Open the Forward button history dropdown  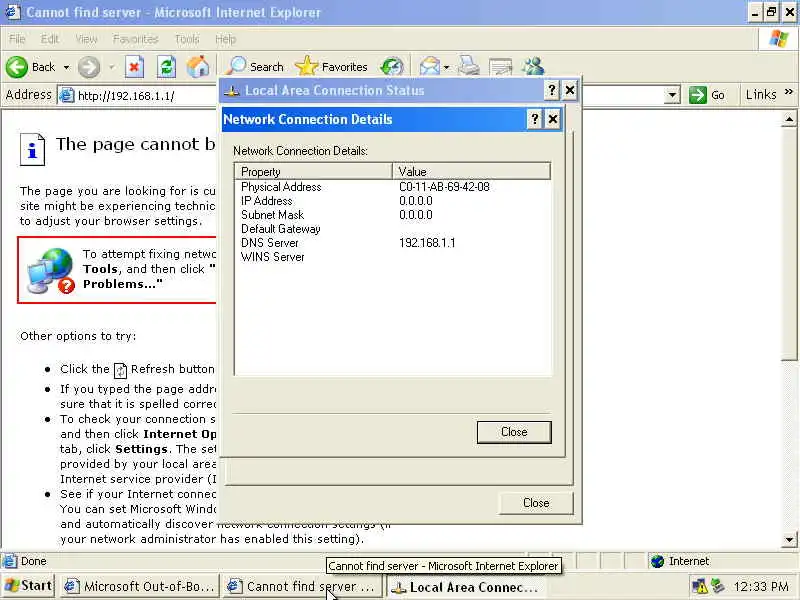click(112, 67)
